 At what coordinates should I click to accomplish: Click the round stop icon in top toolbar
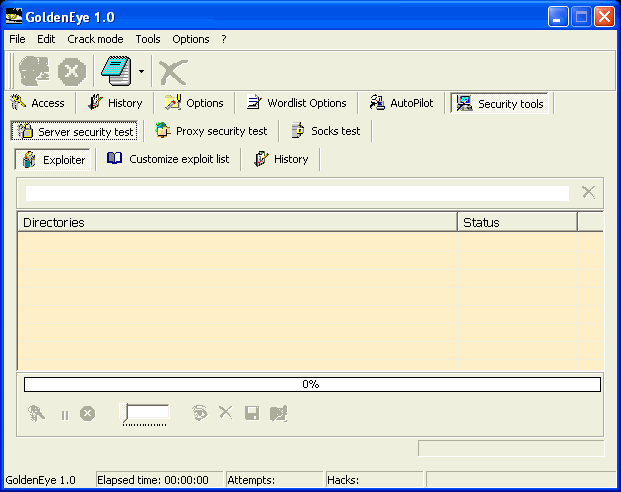[71, 71]
